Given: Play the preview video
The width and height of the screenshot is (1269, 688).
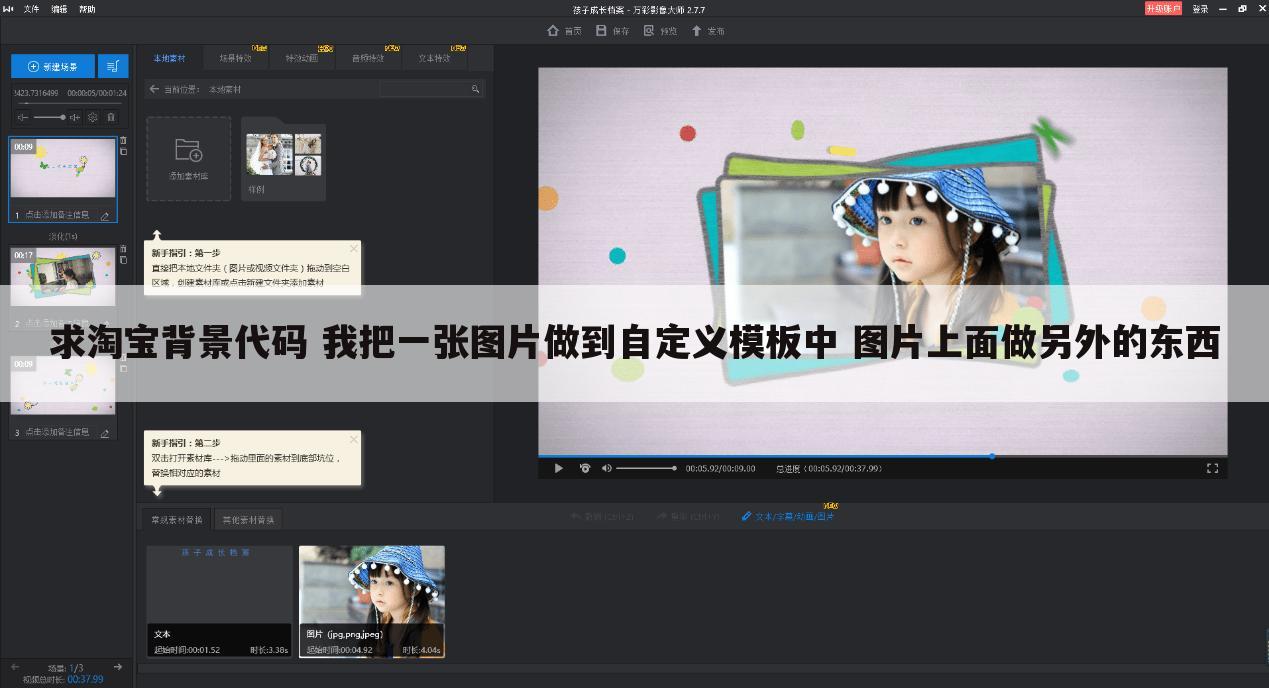Looking at the screenshot, I should pos(559,468).
